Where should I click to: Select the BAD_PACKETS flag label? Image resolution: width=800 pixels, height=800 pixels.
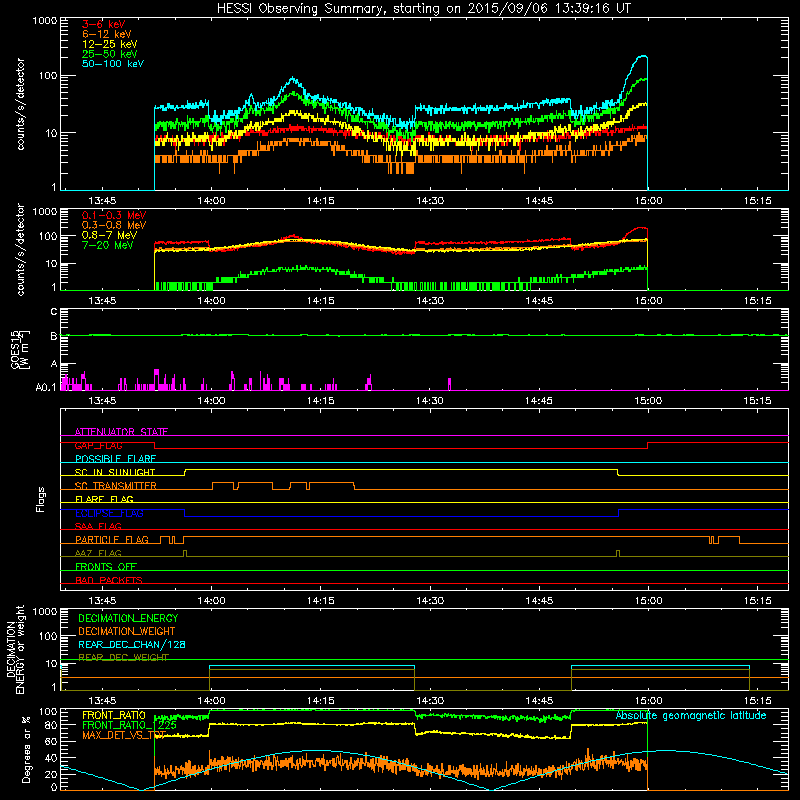pos(109,581)
